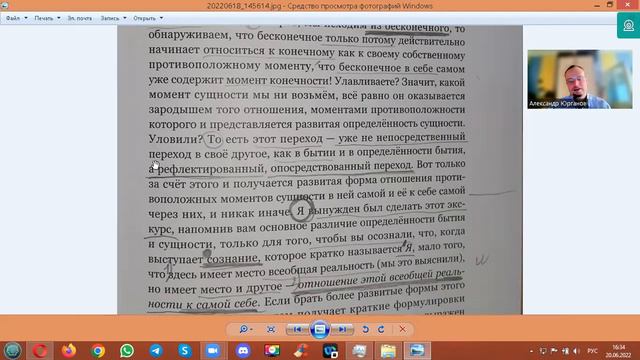640x360 pixels.
Task: Switch to Zoom in the taskbar
Action: [x=213, y=350]
